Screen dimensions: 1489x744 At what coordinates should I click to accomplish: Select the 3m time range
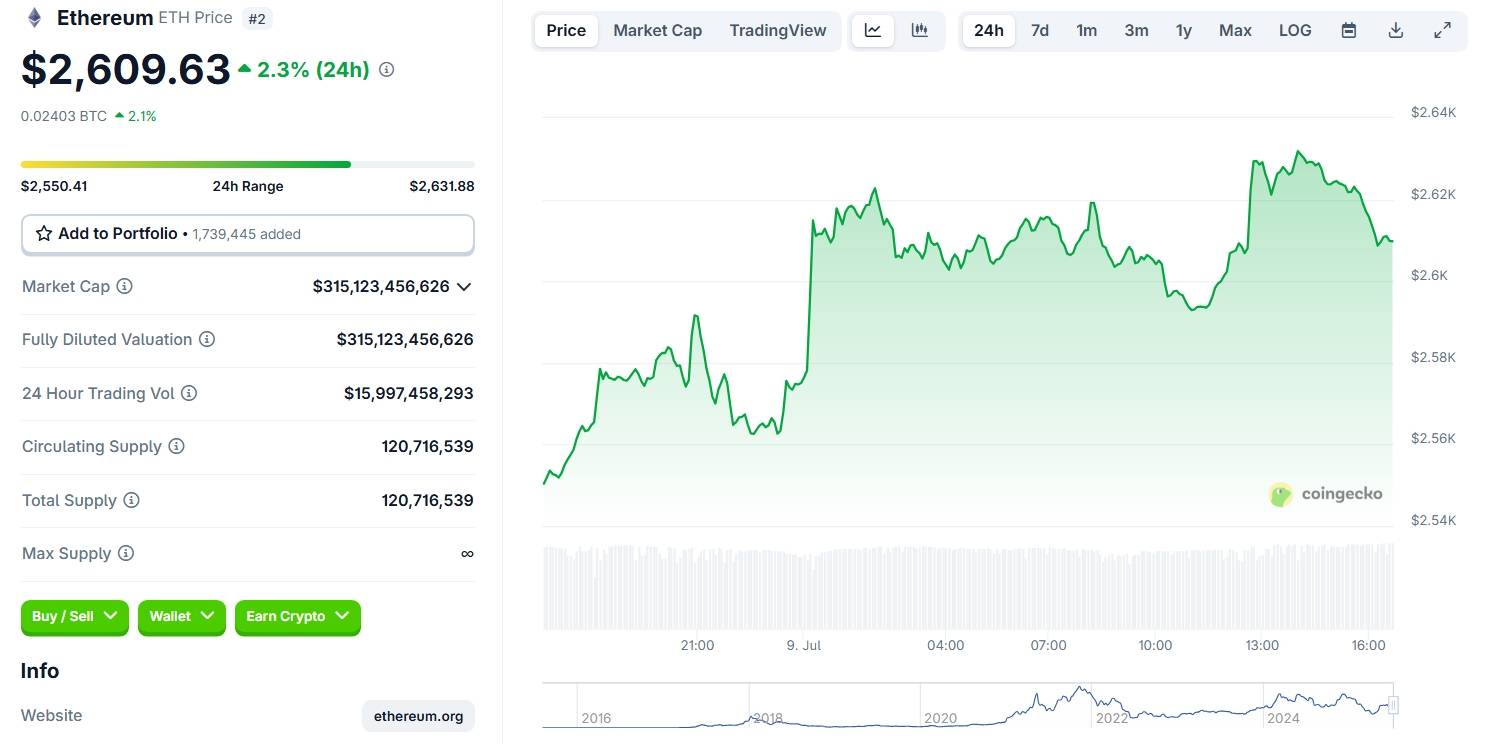(1136, 30)
